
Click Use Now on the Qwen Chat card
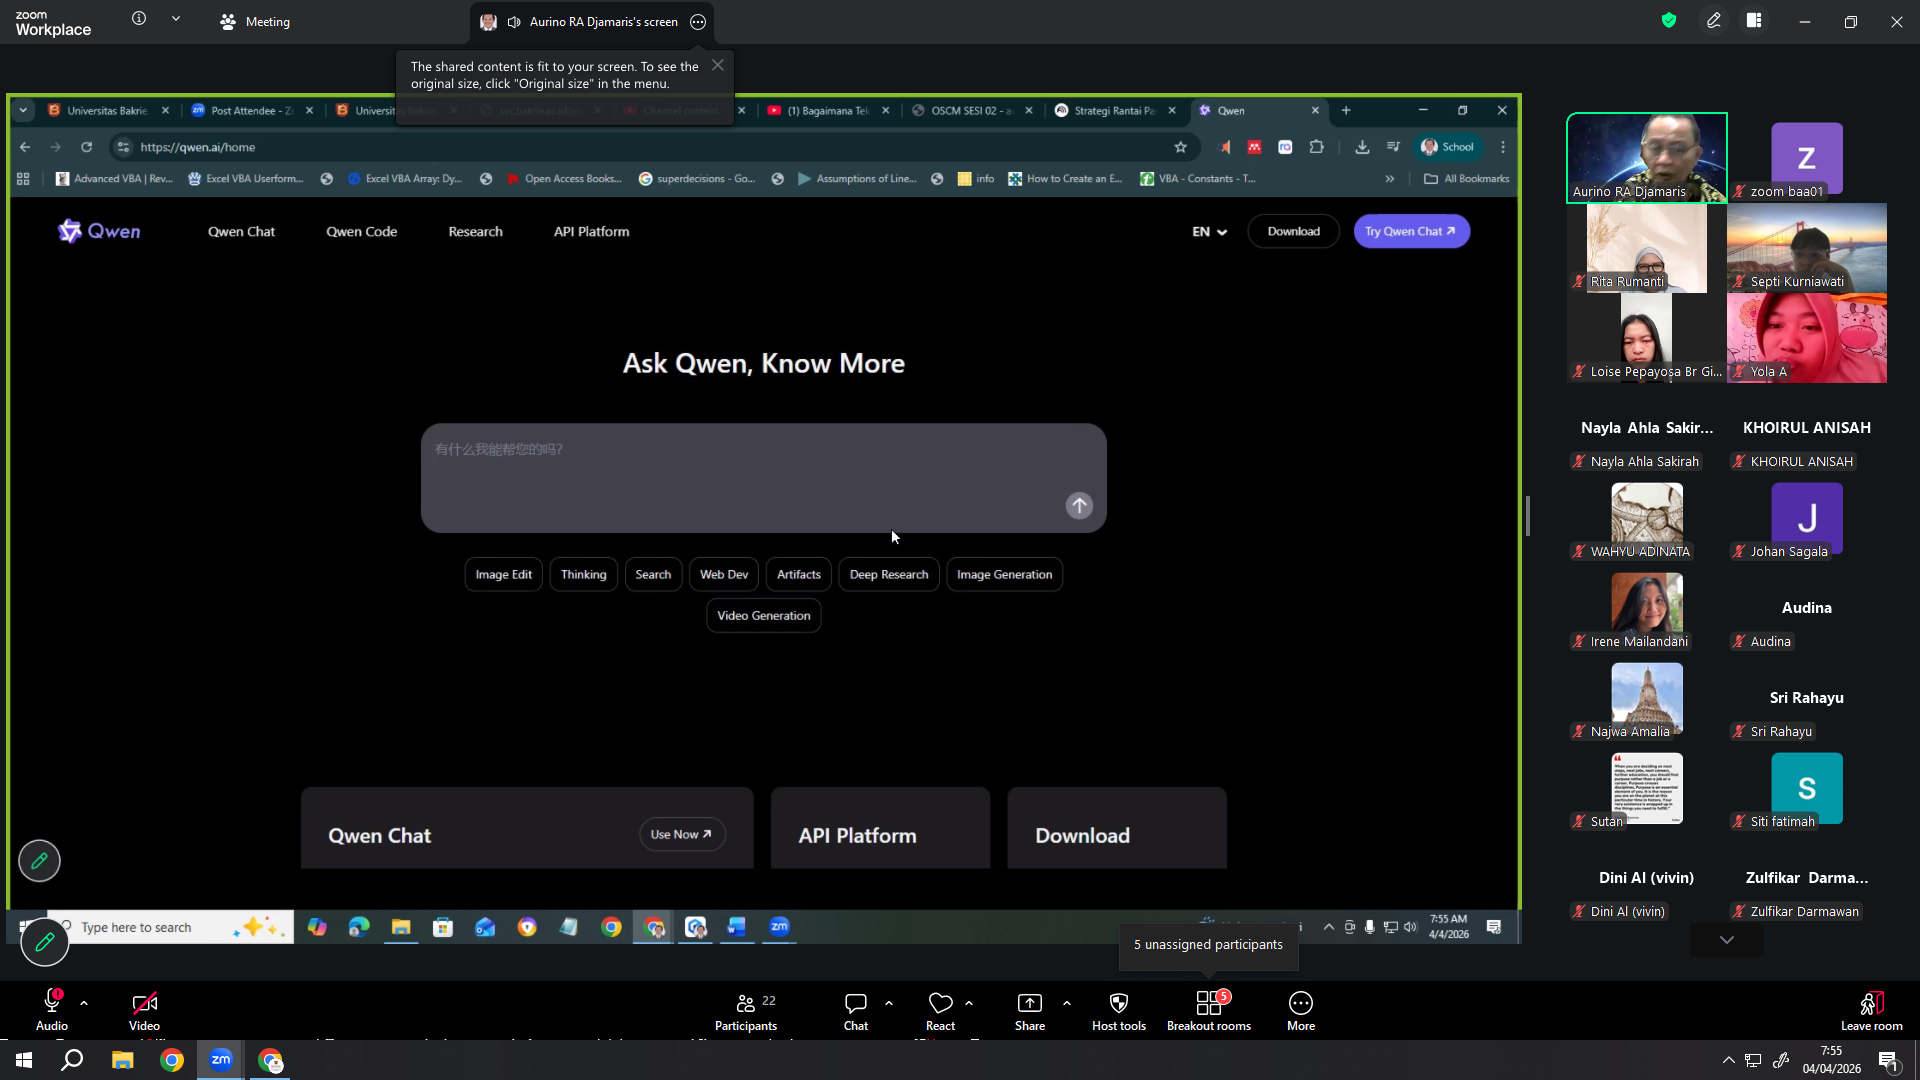point(681,834)
